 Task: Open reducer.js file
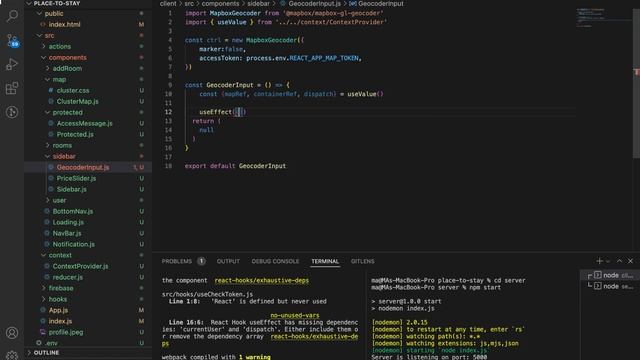(x=68, y=277)
